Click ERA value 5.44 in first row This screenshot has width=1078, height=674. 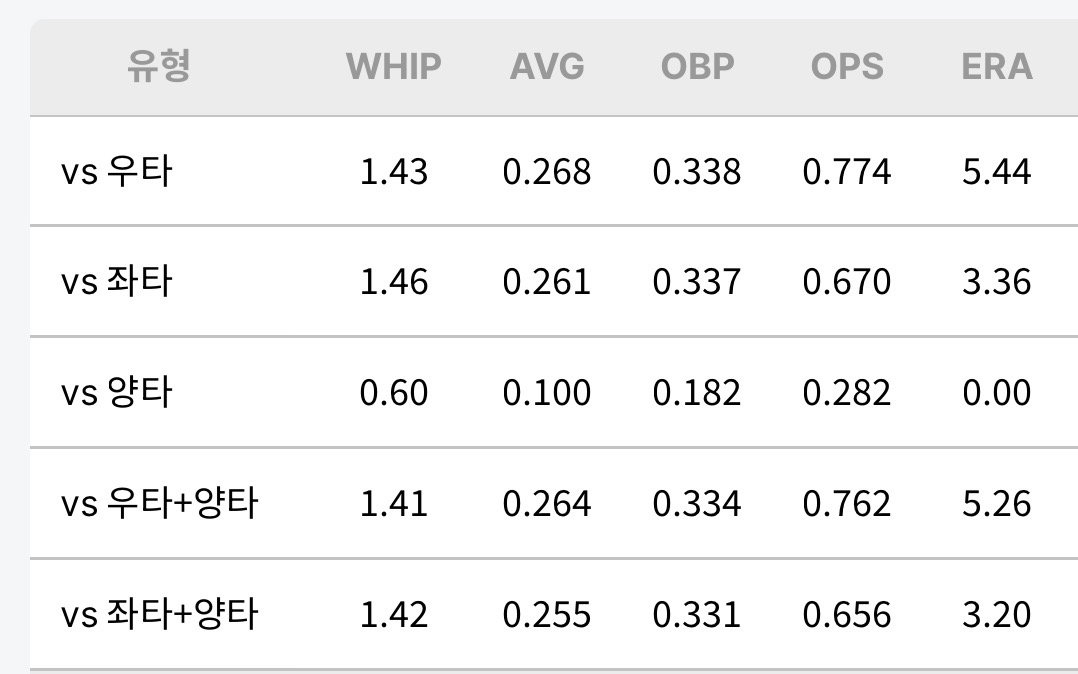click(x=997, y=172)
